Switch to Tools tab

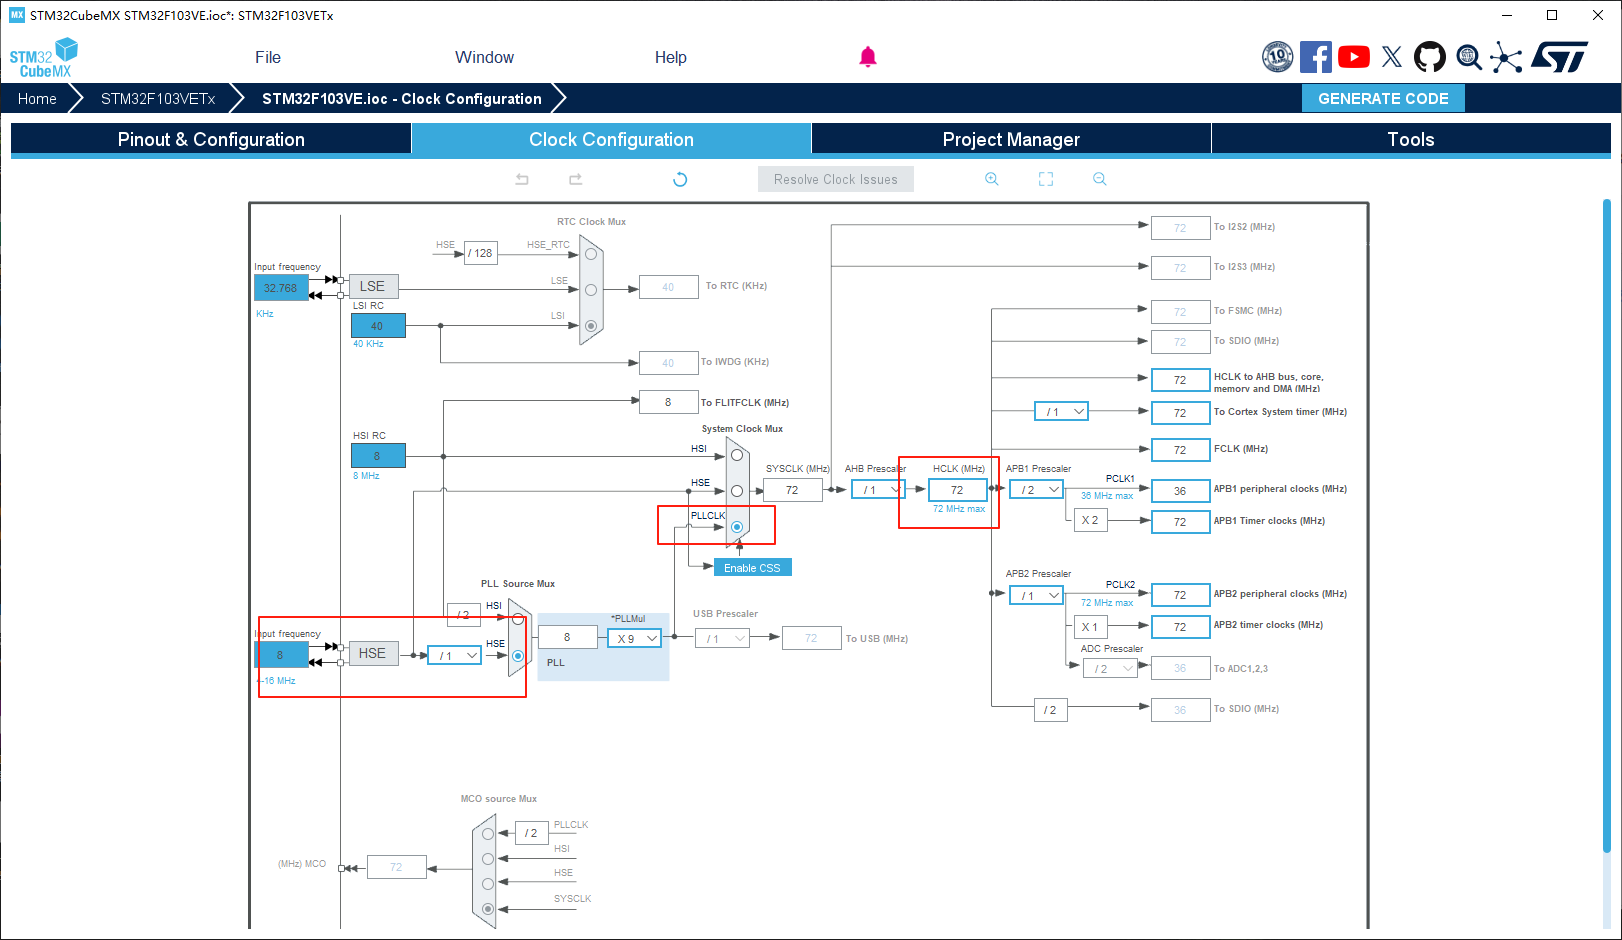pos(1411,139)
